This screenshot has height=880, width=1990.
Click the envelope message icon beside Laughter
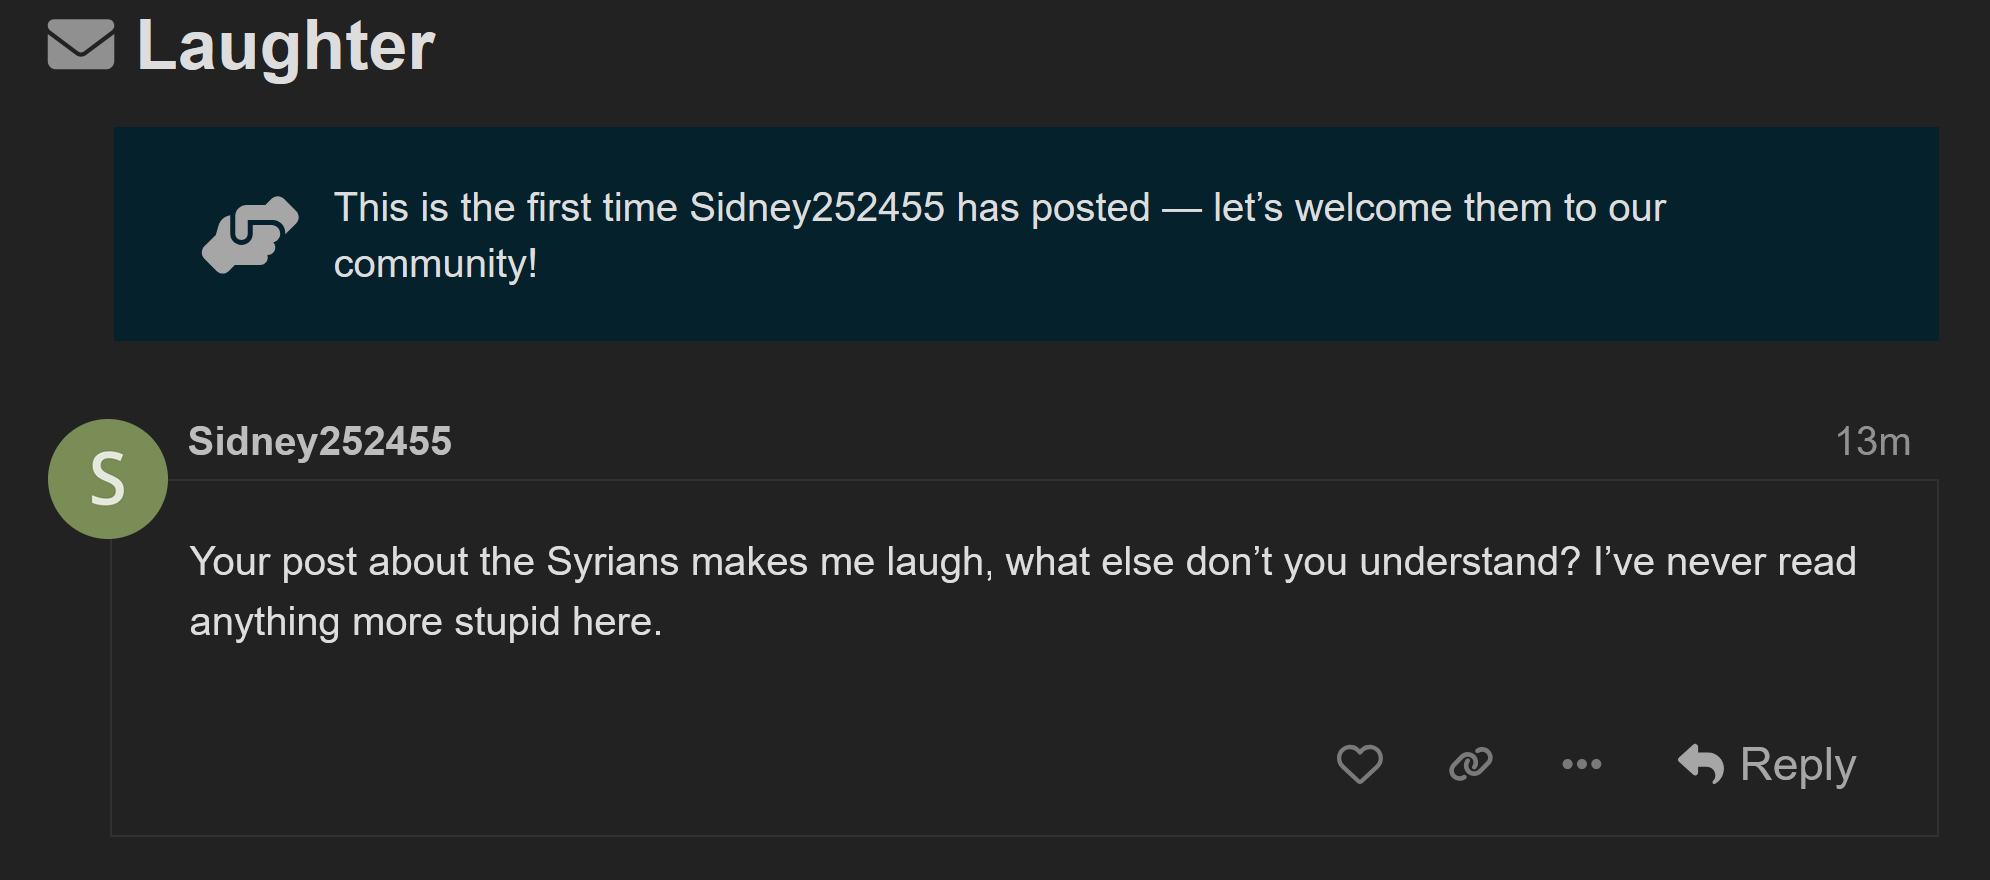(x=81, y=45)
